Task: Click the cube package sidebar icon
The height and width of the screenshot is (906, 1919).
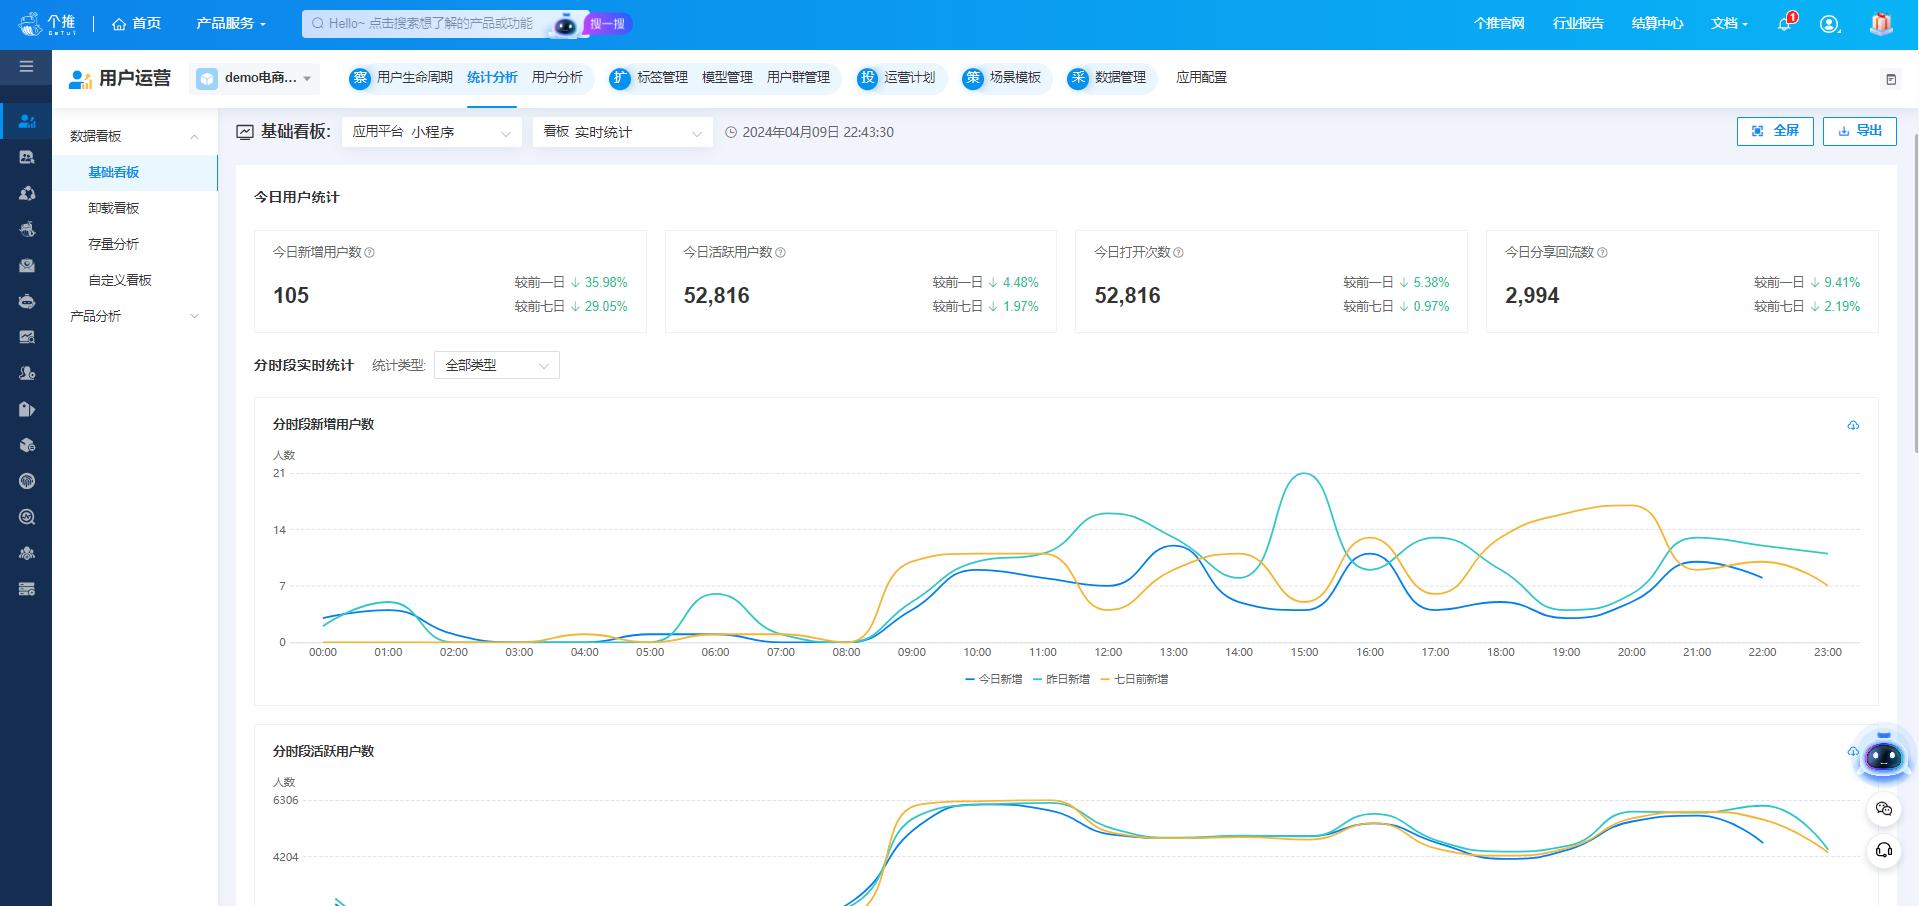Action: point(27,445)
